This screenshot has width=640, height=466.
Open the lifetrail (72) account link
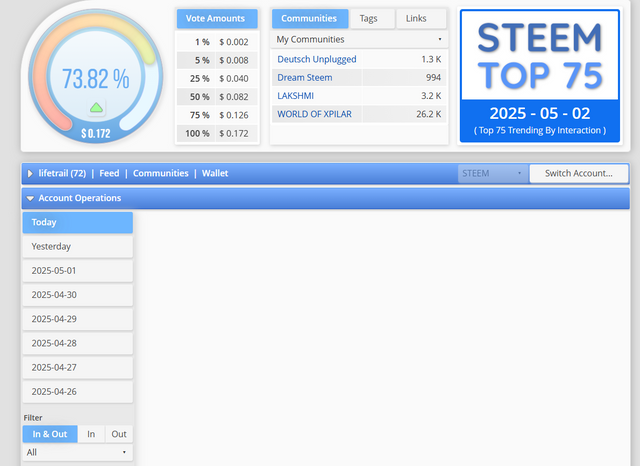[x=62, y=173]
